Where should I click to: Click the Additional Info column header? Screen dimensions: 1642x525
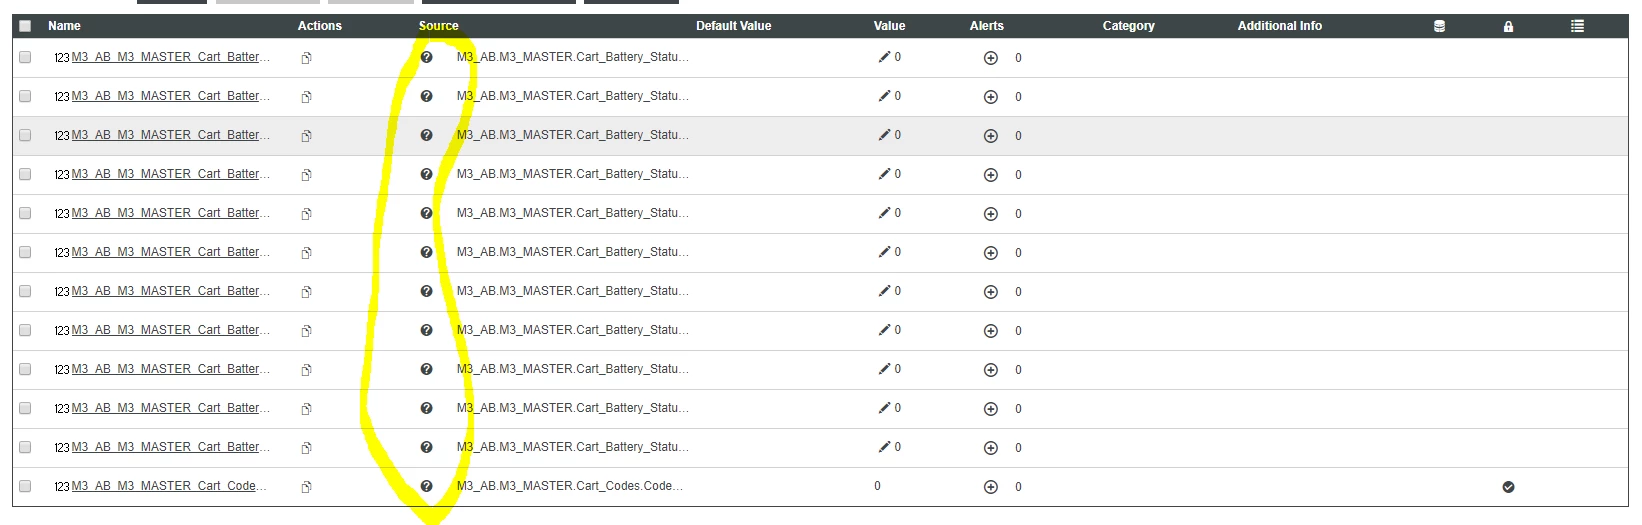(1279, 26)
